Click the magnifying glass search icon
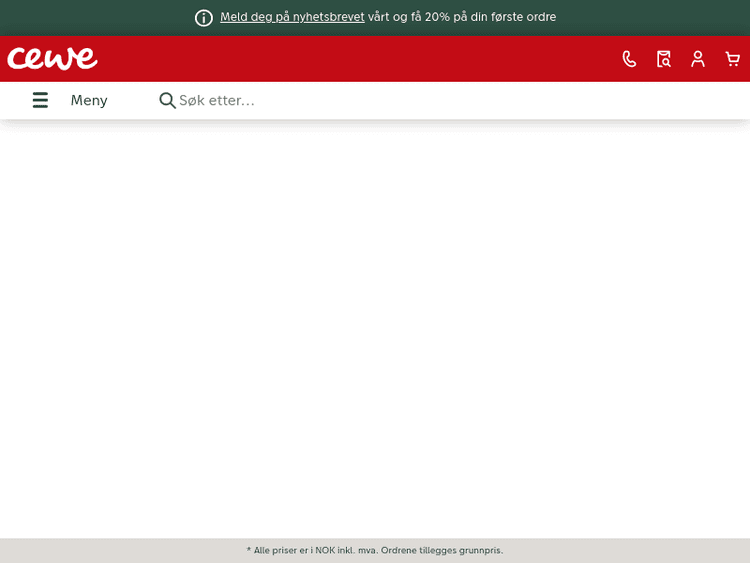Screen dimensions: 750x563 (167, 100)
